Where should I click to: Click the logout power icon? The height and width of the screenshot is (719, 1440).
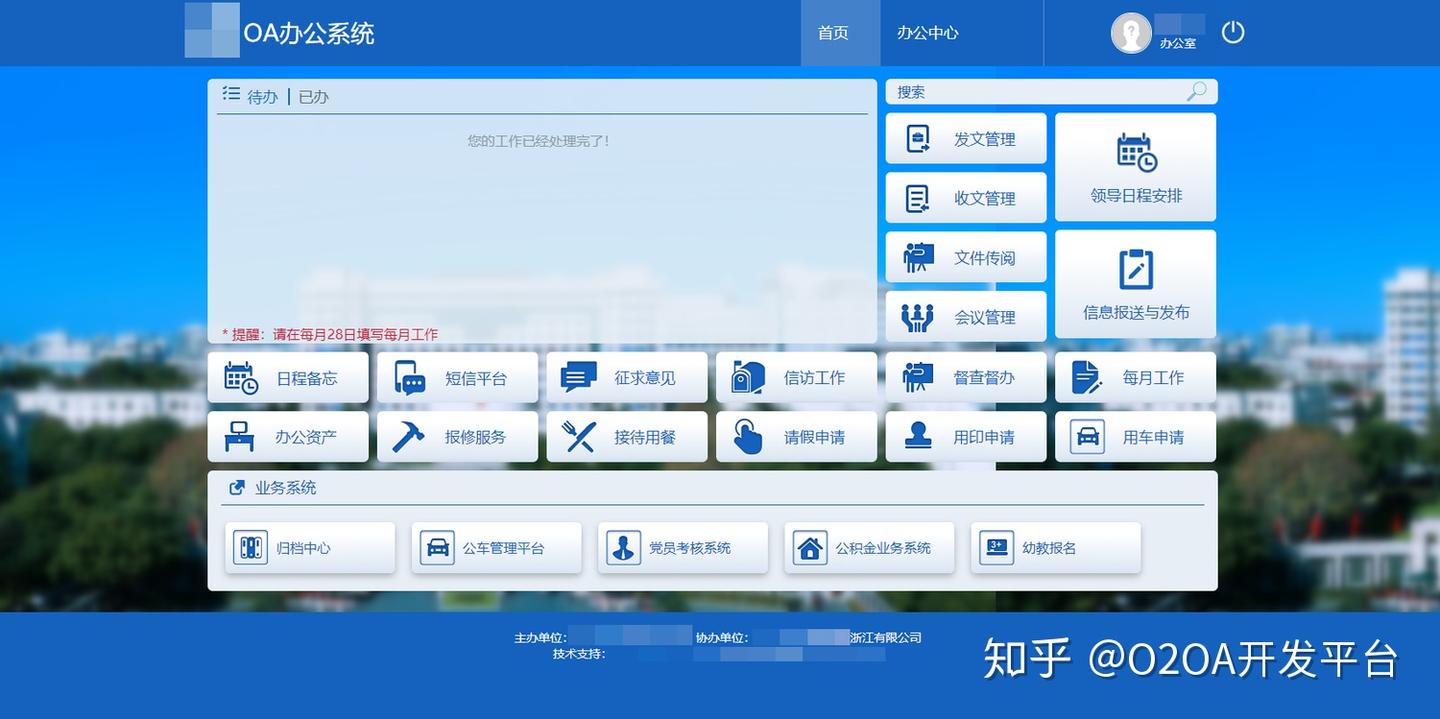(1233, 32)
